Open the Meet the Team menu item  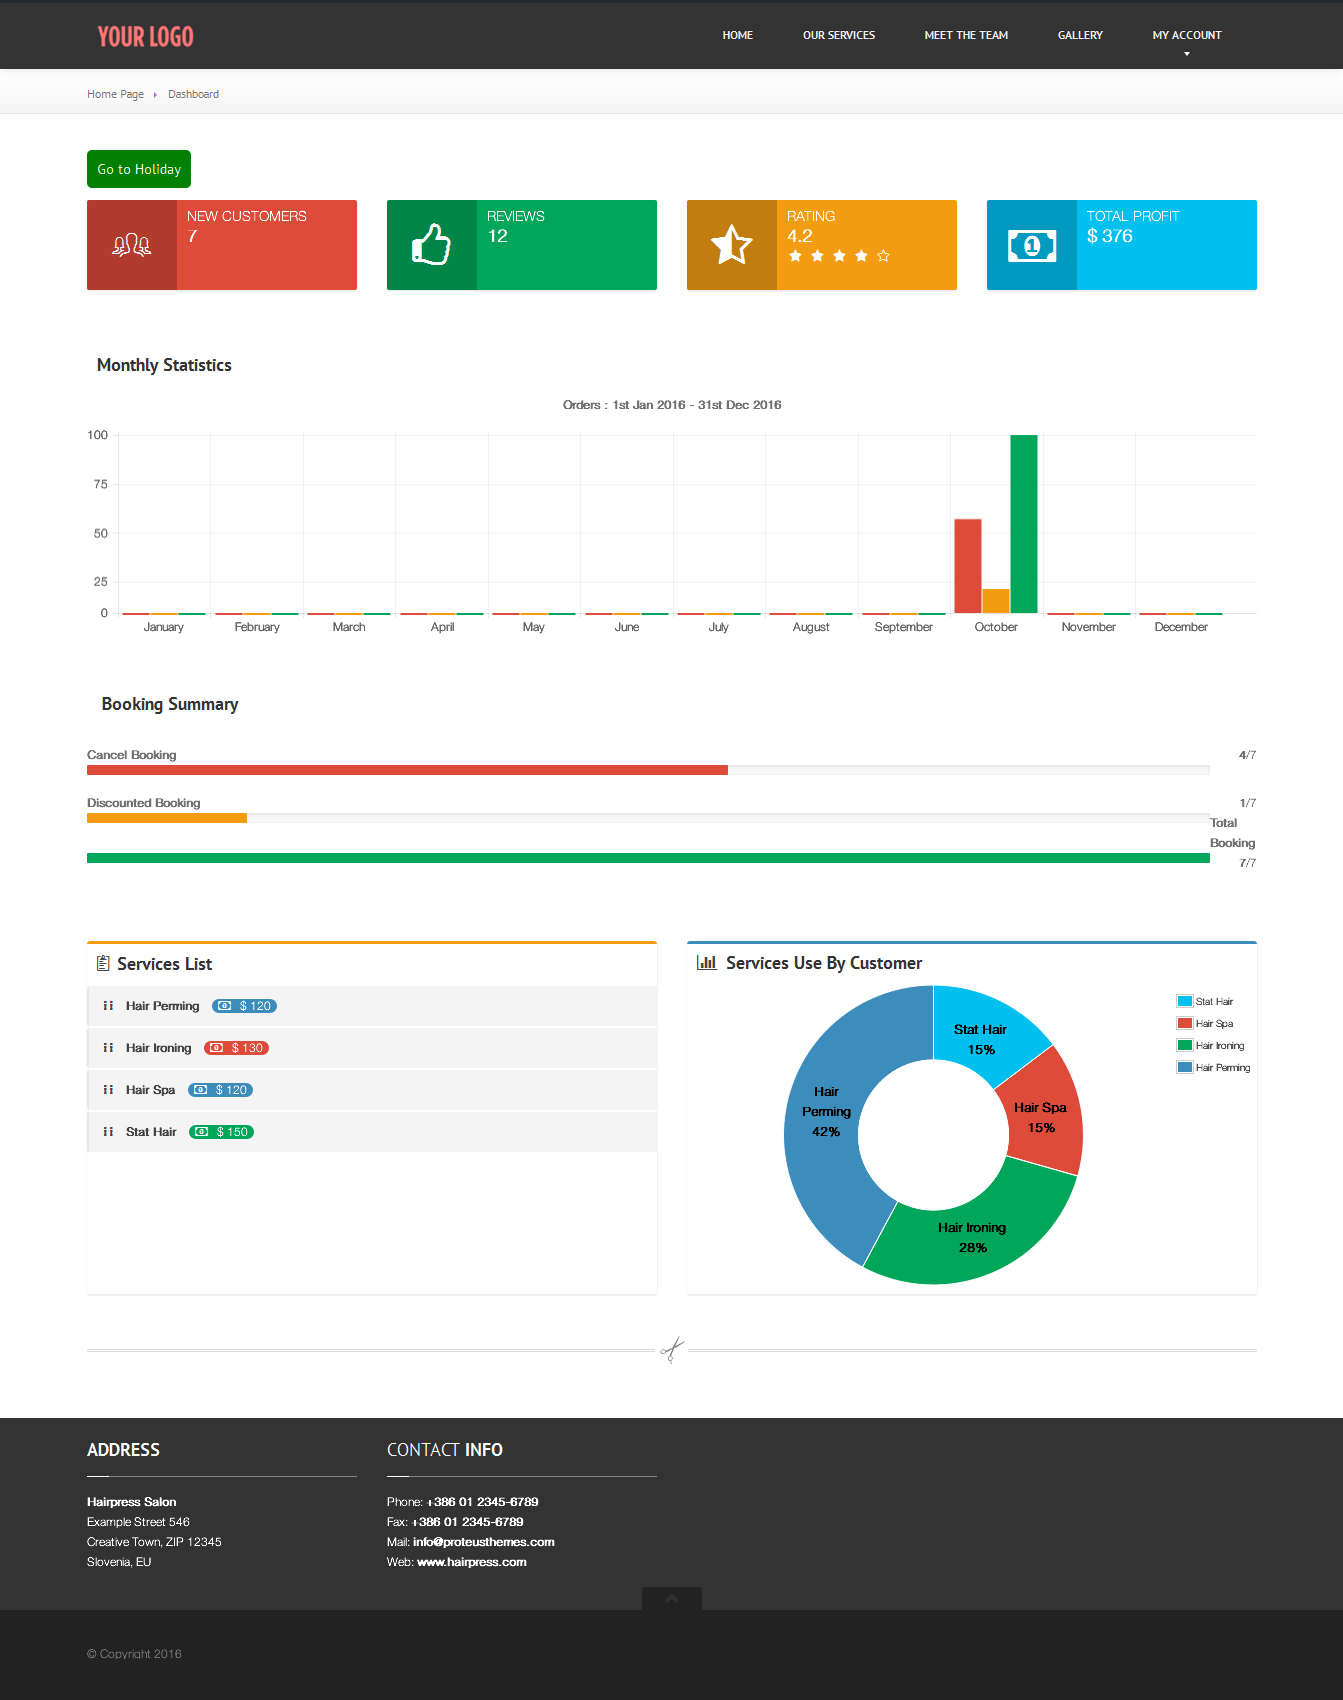pos(966,35)
